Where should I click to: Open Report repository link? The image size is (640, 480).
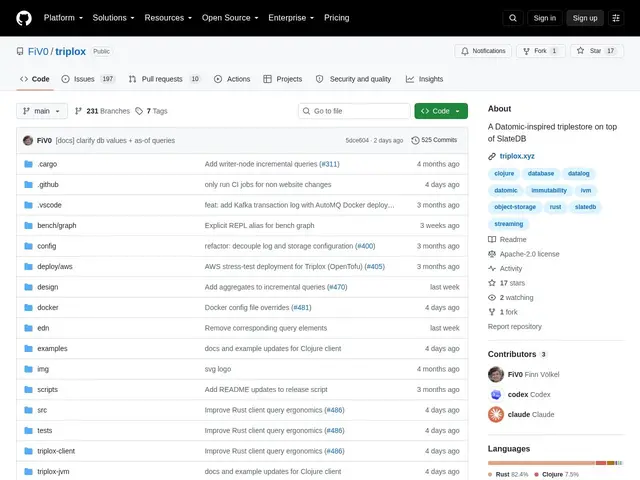(x=515, y=327)
